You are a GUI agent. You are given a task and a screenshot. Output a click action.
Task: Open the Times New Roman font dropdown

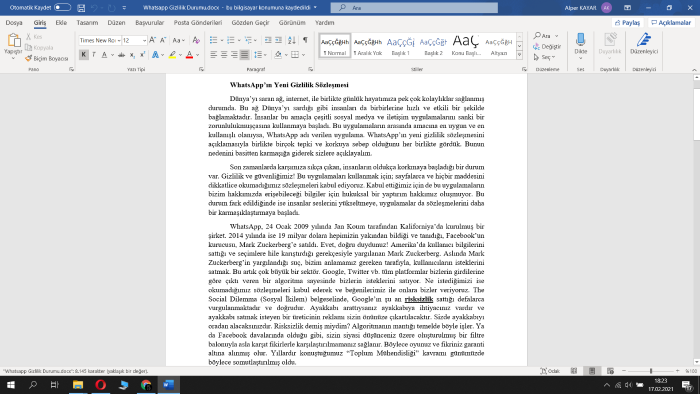pos(119,40)
